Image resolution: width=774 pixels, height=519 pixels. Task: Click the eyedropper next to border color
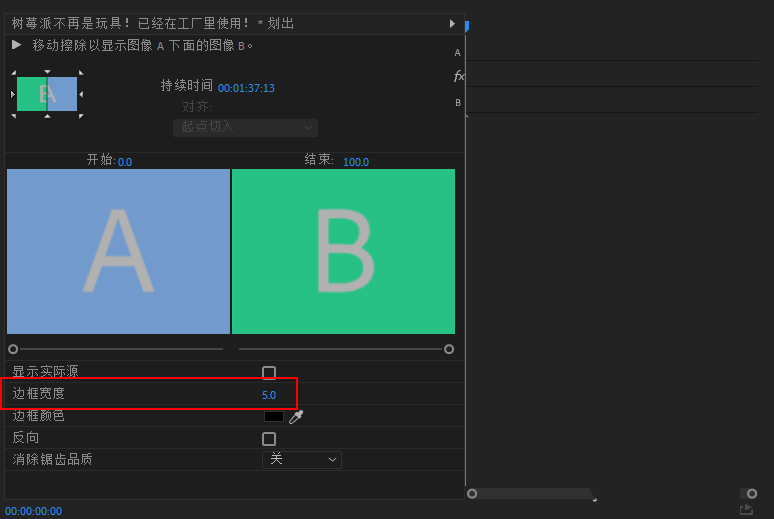(x=296, y=417)
